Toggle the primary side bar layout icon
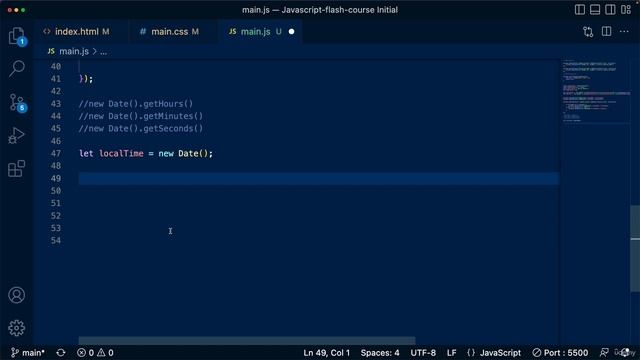Image resolution: width=640 pixels, height=360 pixels. (x=580, y=9)
